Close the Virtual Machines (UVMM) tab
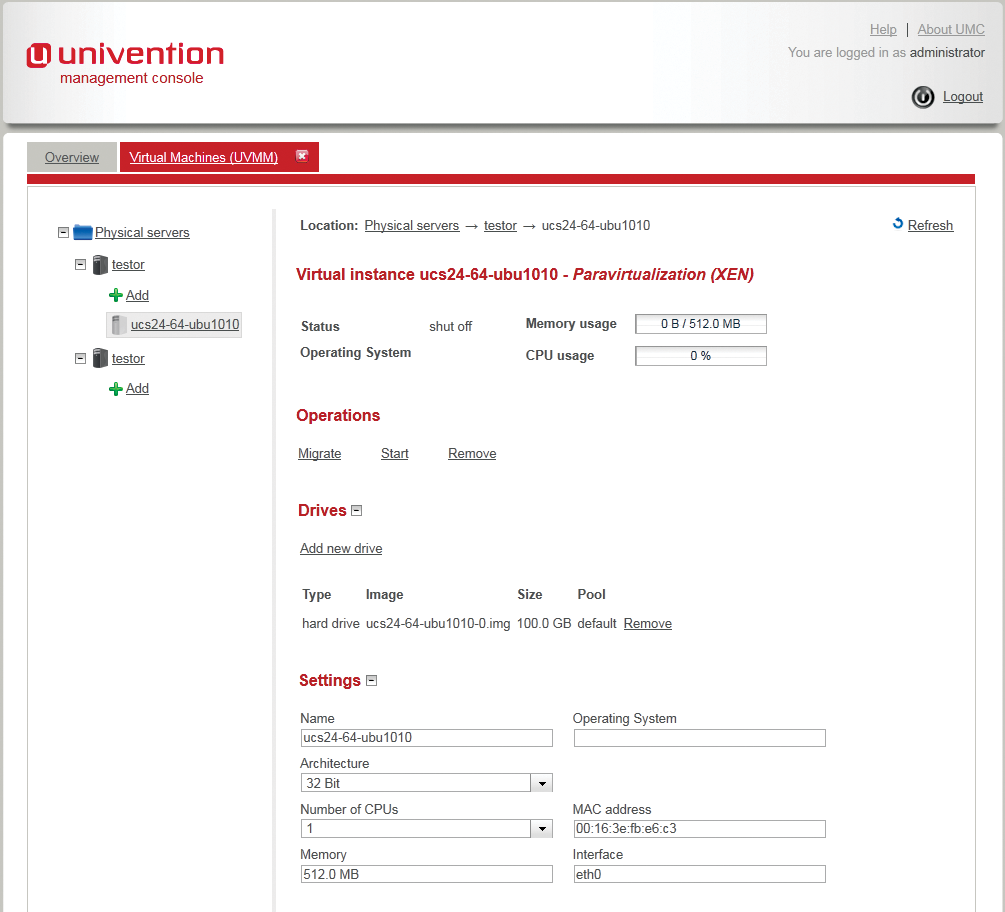Viewport: 1005px width, 912px height. pyautogui.click(x=303, y=156)
